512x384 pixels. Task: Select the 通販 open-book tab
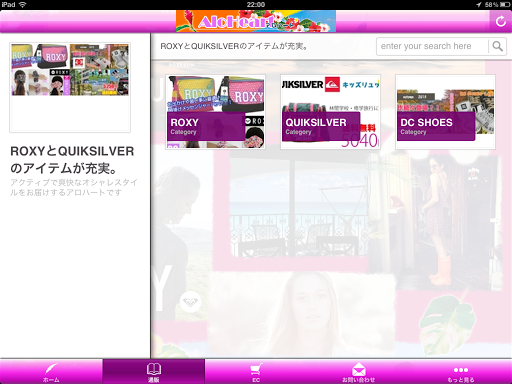[154, 372]
